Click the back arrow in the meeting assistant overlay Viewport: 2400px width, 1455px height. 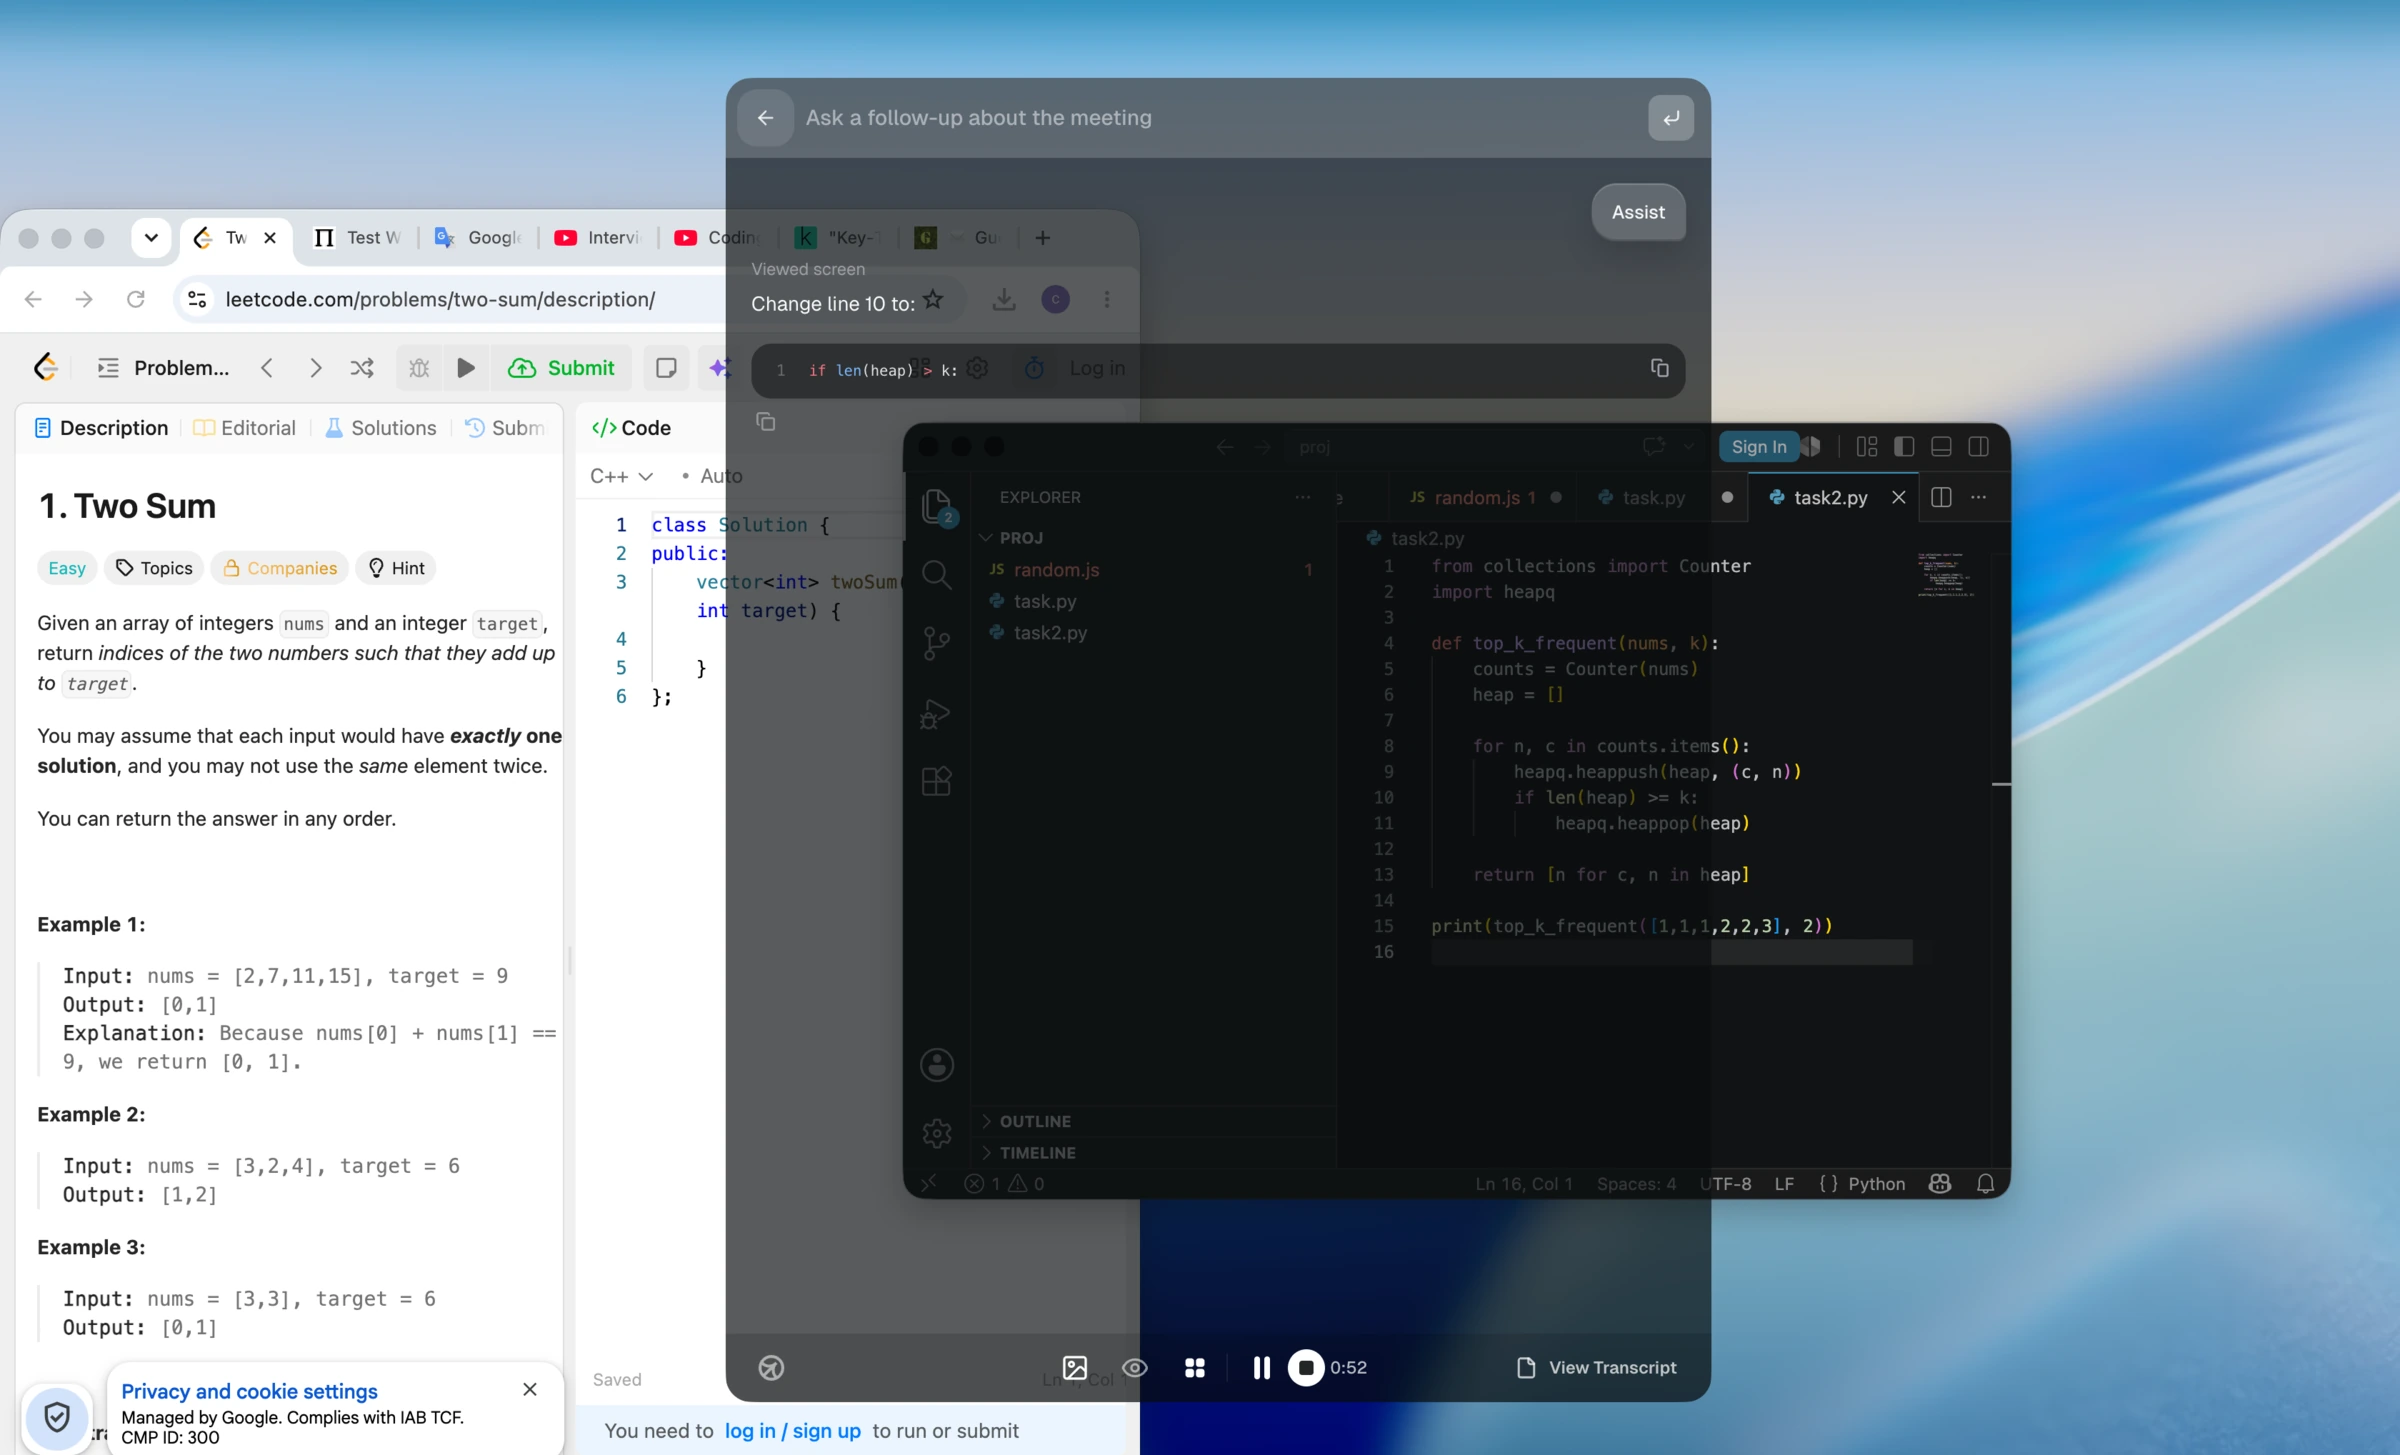765,118
